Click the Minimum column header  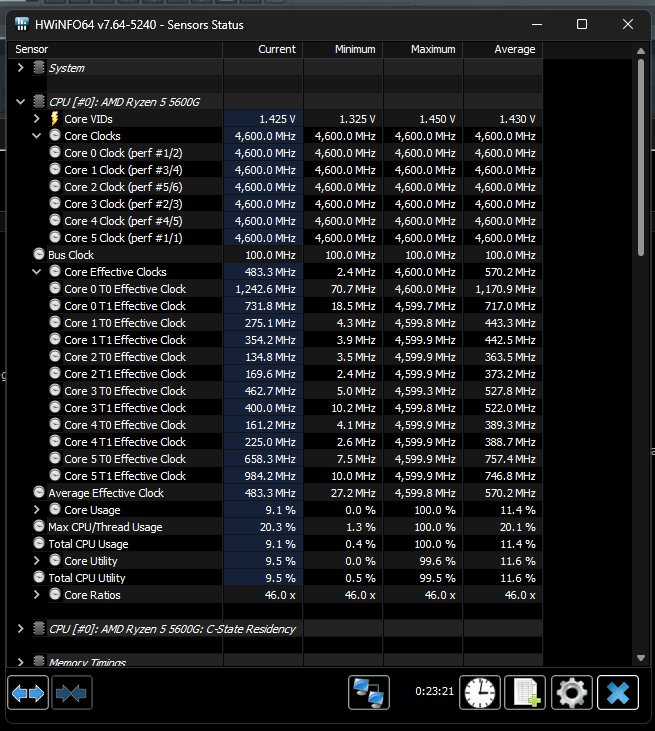(x=343, y=49)
